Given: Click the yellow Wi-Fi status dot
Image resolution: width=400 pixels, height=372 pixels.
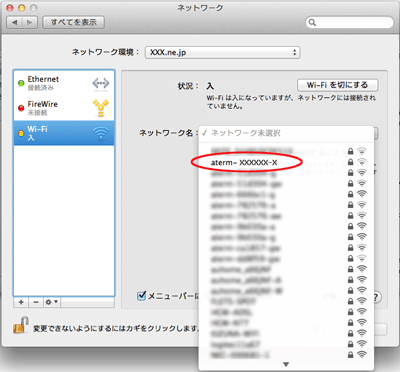Looking at the screenshot, I should click(x=21, y=133).
